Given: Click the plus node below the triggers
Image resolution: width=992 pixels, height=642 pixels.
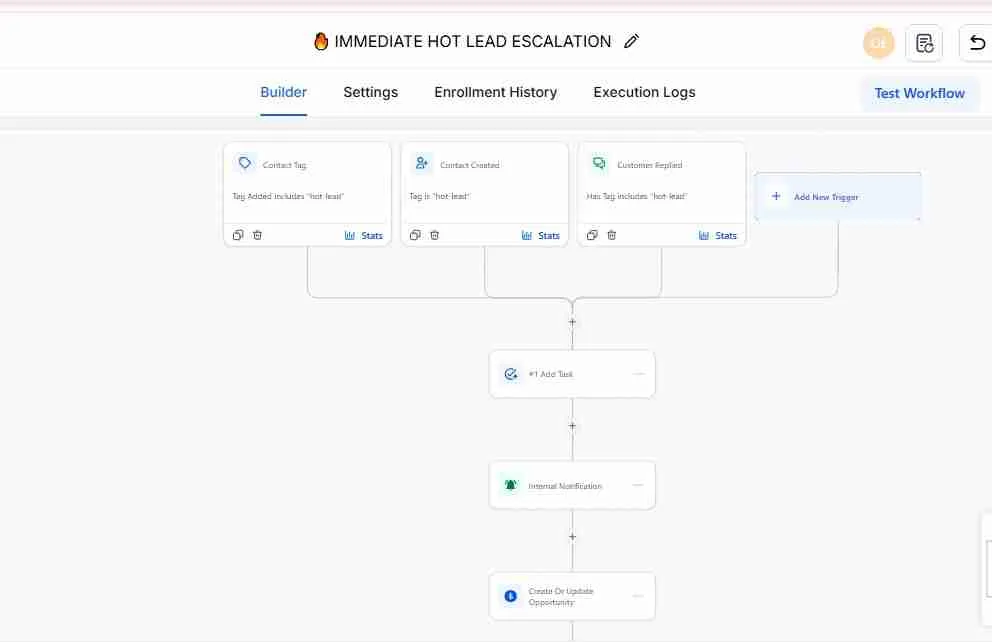Looking at the screenshot, I should coord(572,322).
